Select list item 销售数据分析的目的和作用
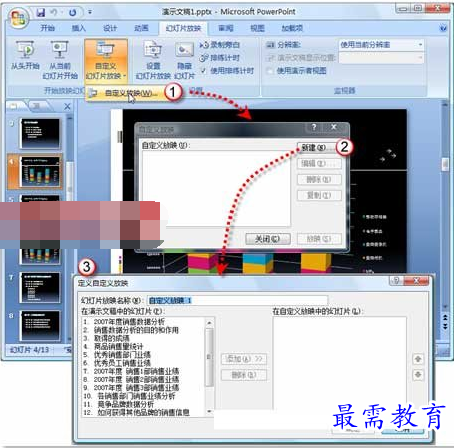454x448 pixels. (136, 330)
